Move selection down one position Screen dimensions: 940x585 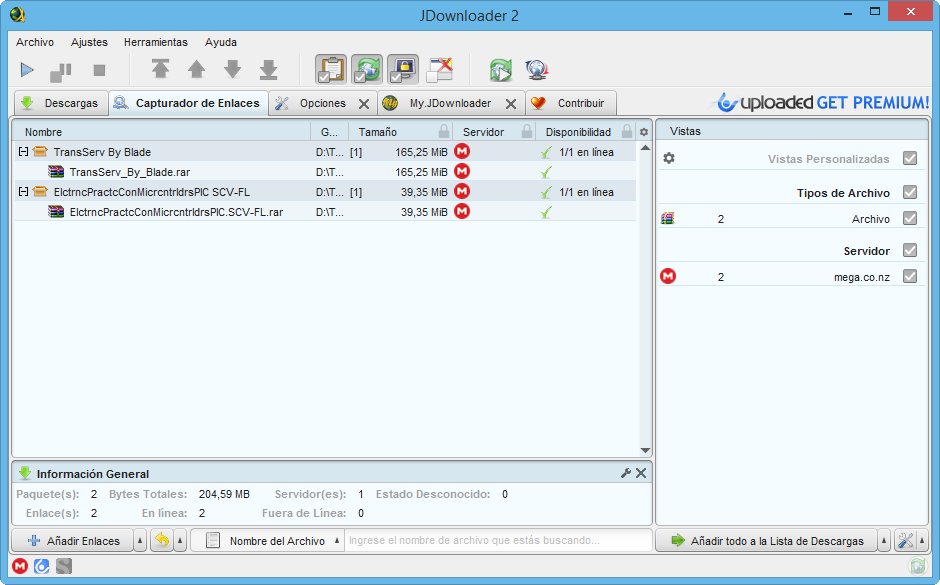pos(233,70)
